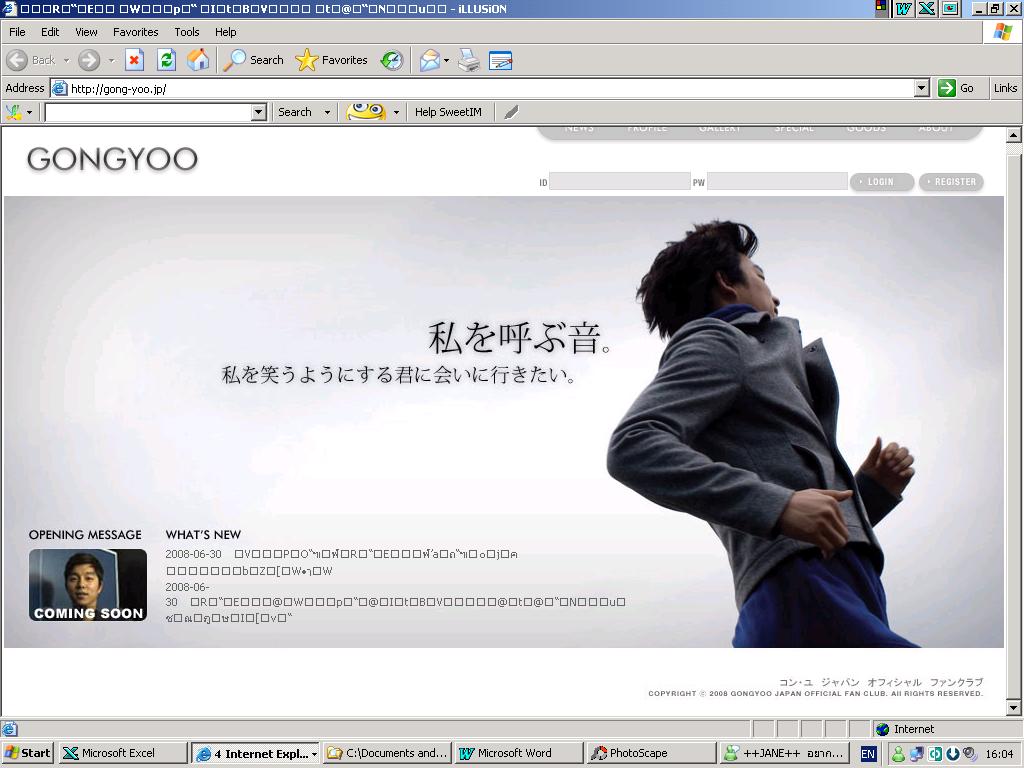Click the Windows Start button
Image resolution: width=1024 pixels, height=768 pixels.
(28, 753)
